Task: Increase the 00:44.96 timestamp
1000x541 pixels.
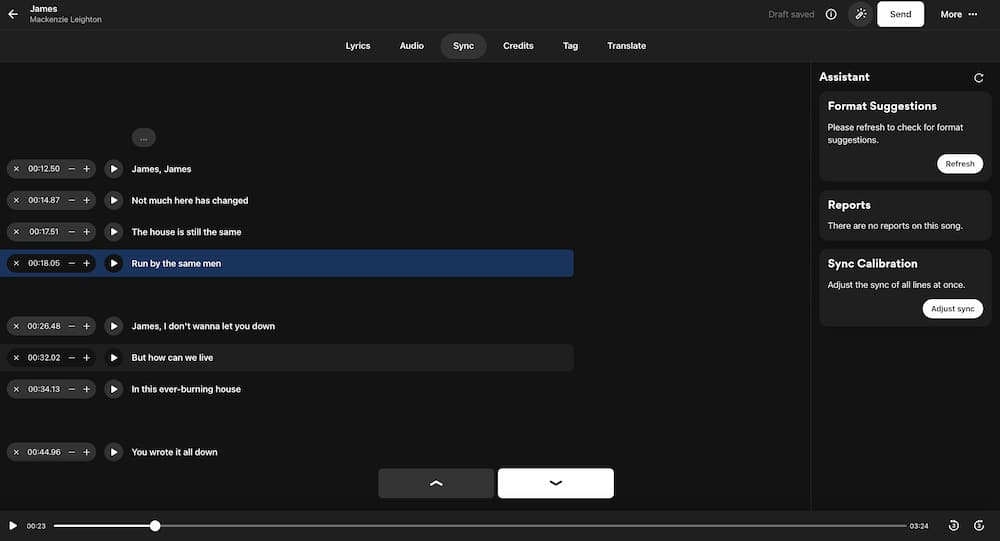Action: click(87, 452)
